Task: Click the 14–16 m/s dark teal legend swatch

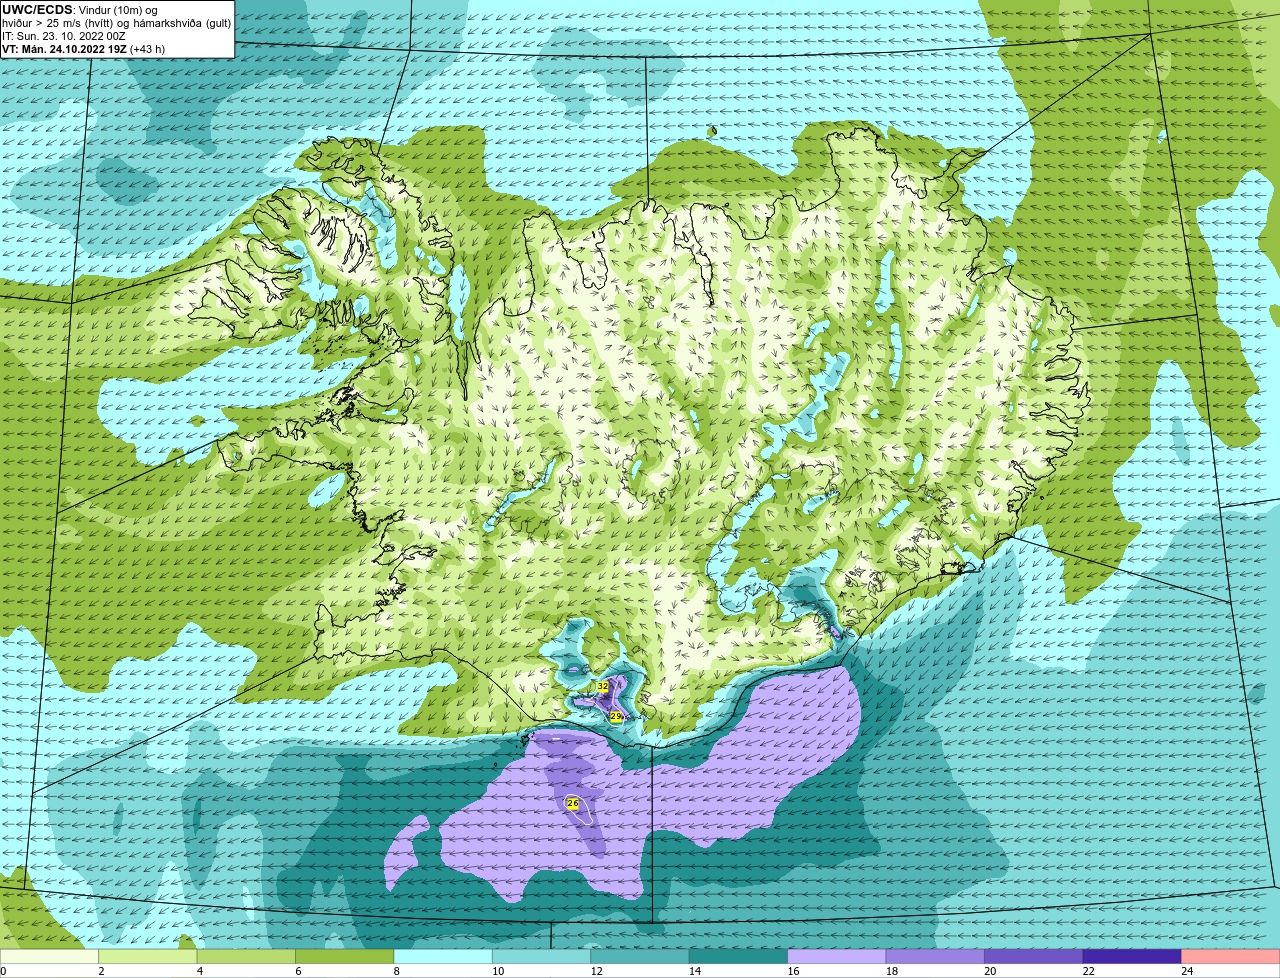Action: pos(739,956)
